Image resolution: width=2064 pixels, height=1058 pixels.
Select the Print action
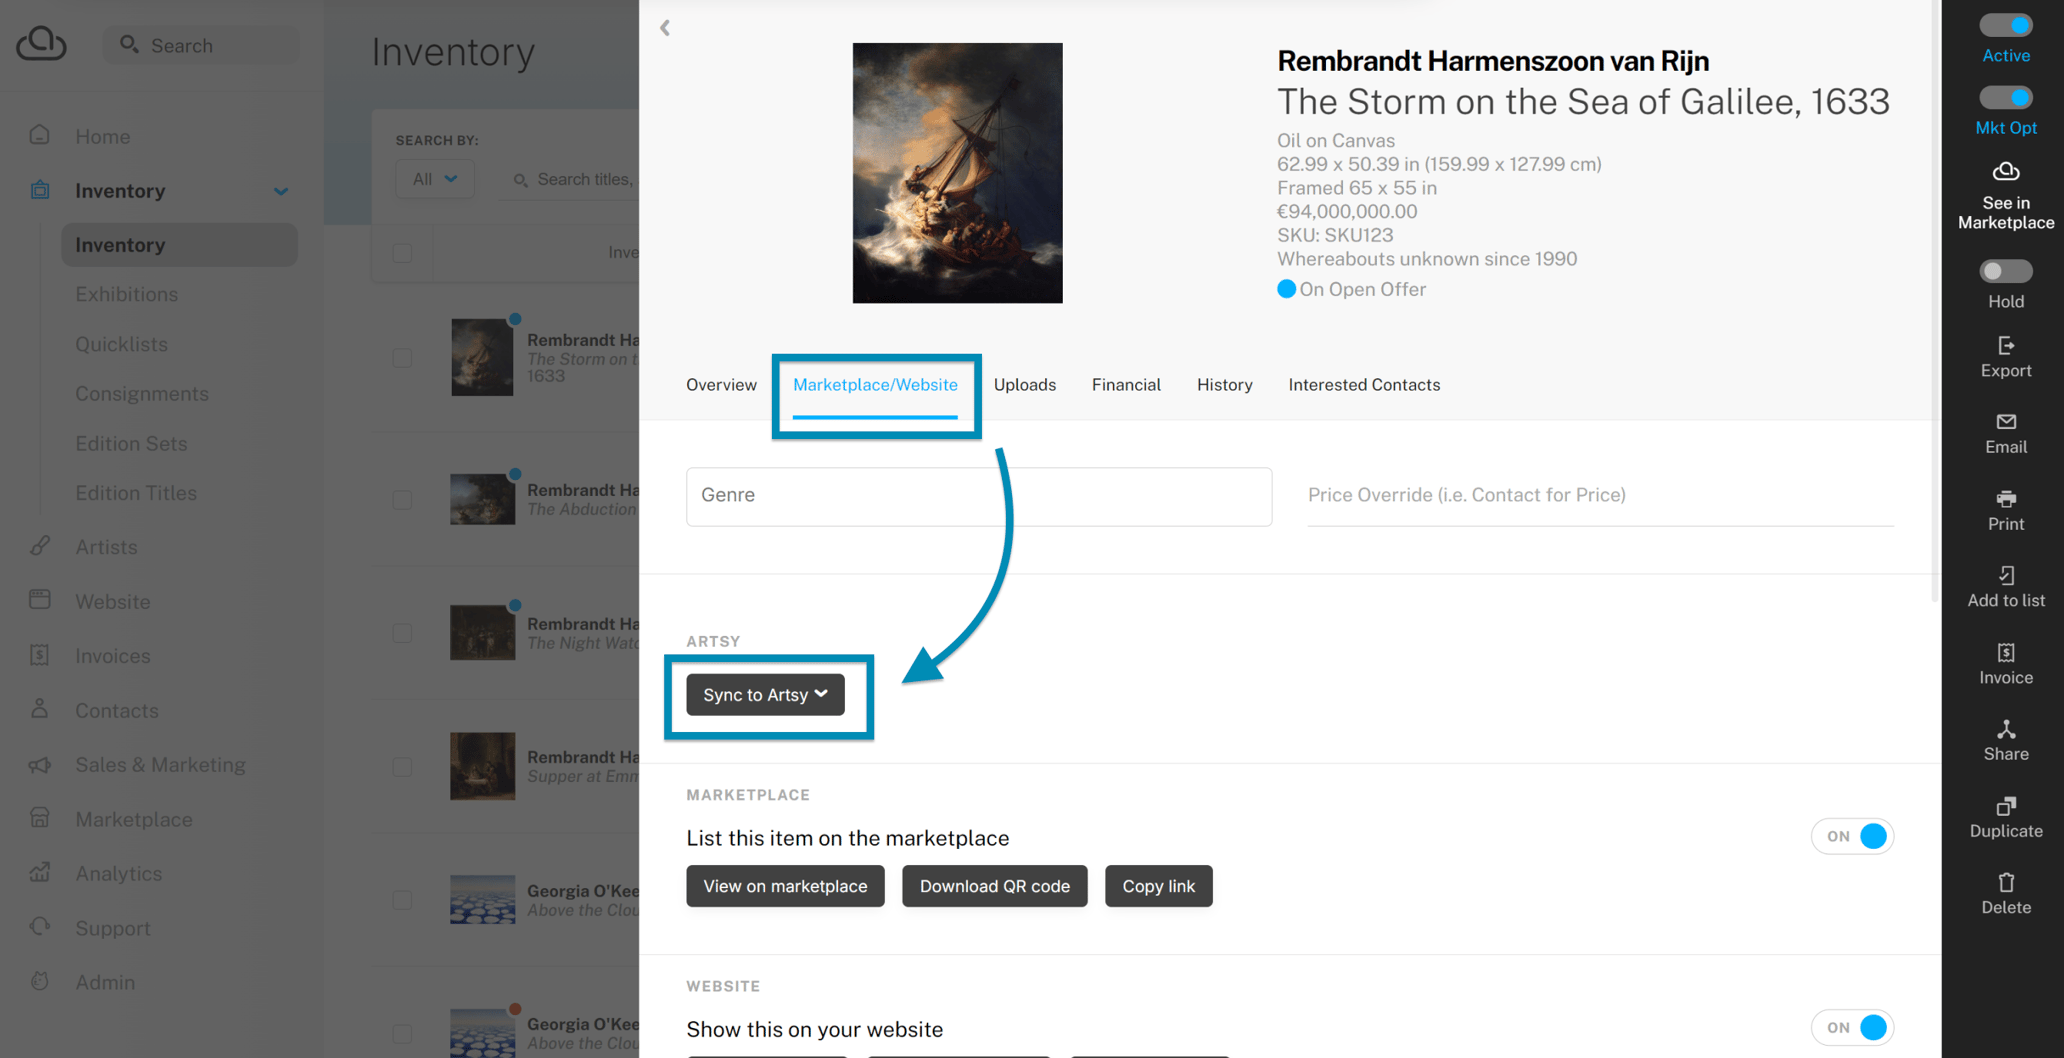(2005, 510)
